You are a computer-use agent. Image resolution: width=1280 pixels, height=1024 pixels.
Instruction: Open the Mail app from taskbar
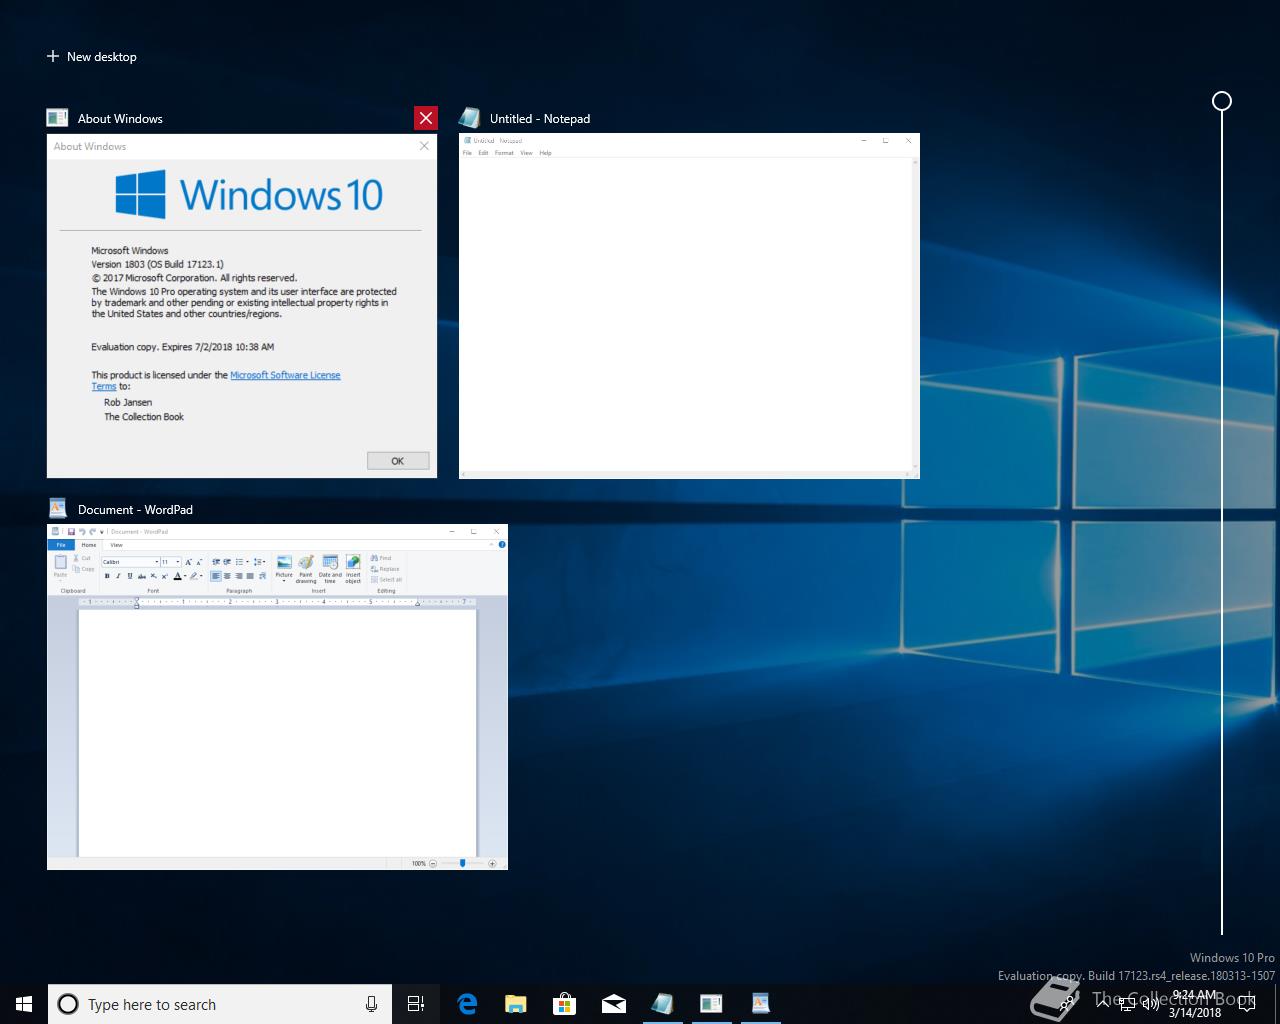pos(614,1004)
